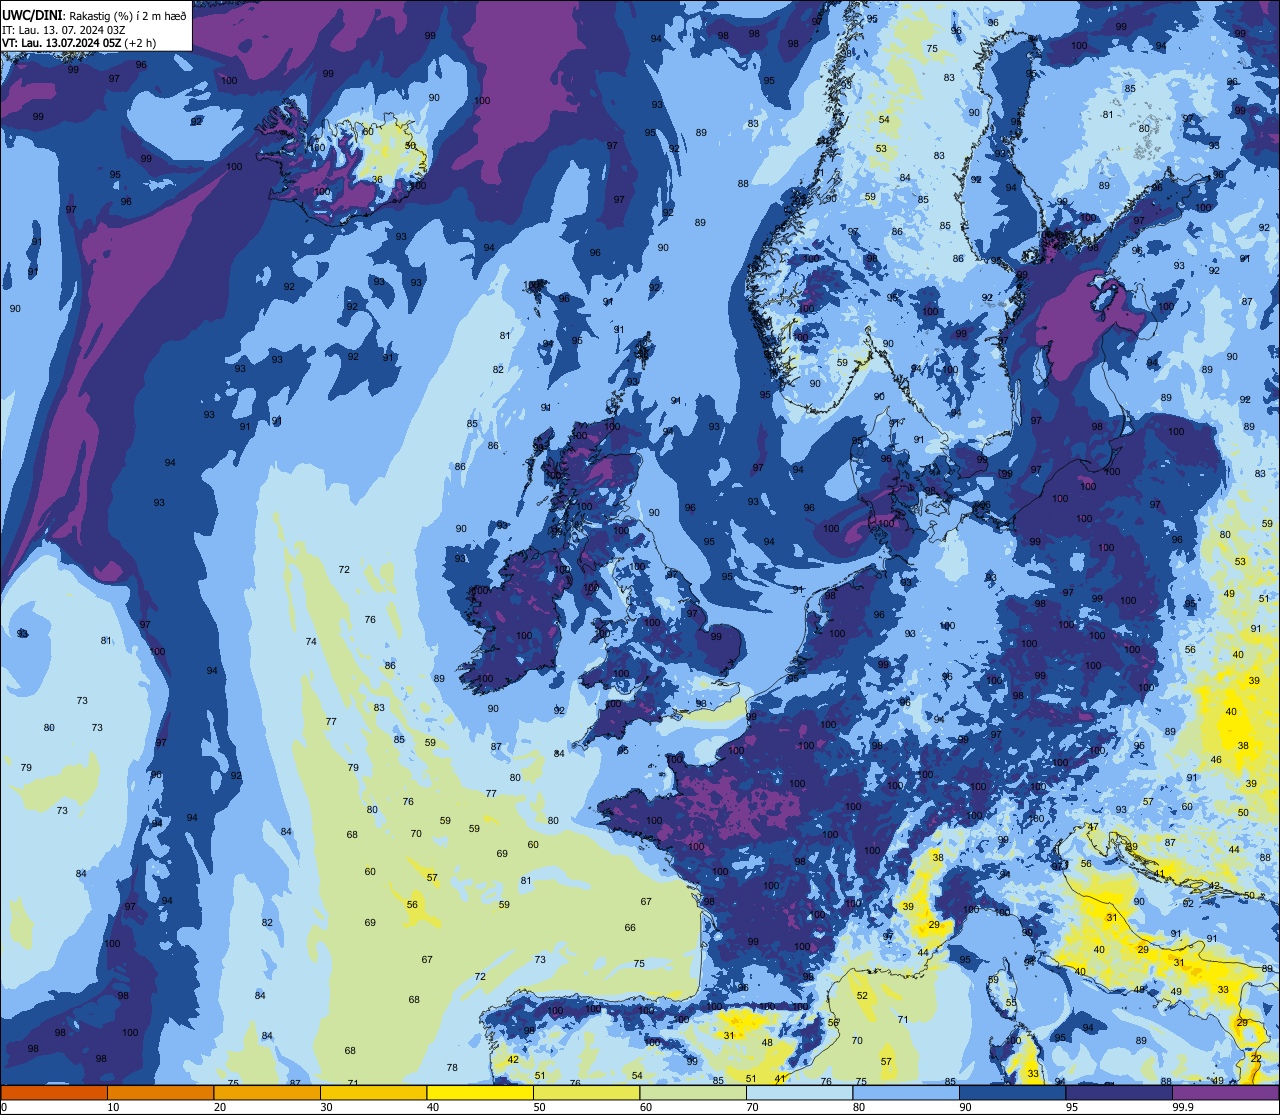
Task: Click the legend tick label "30"
Action: 326,1107
